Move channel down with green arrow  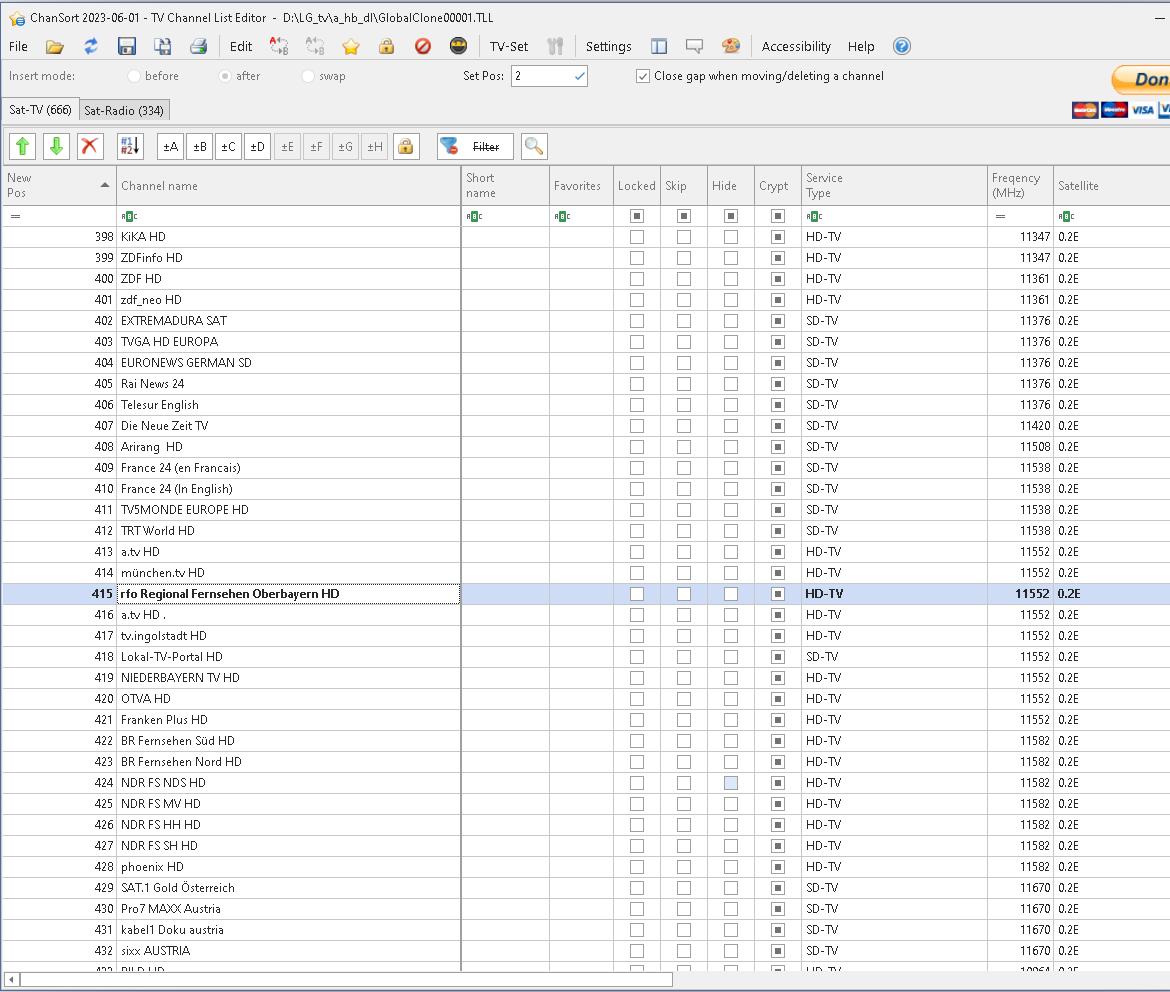(x=56, y=146)
